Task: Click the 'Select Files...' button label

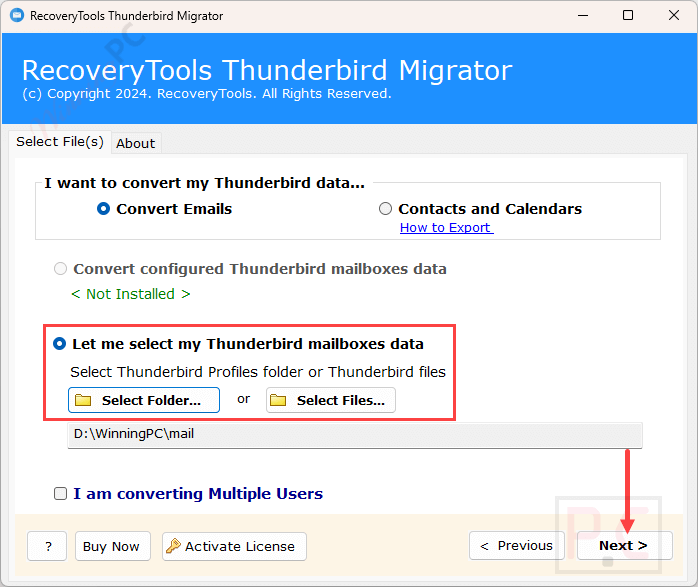Action: point(340,401)
